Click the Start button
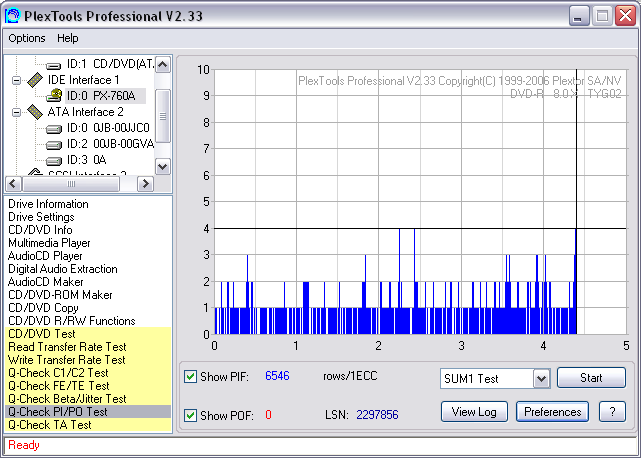The image size is (641, 458). coord(591,377)
